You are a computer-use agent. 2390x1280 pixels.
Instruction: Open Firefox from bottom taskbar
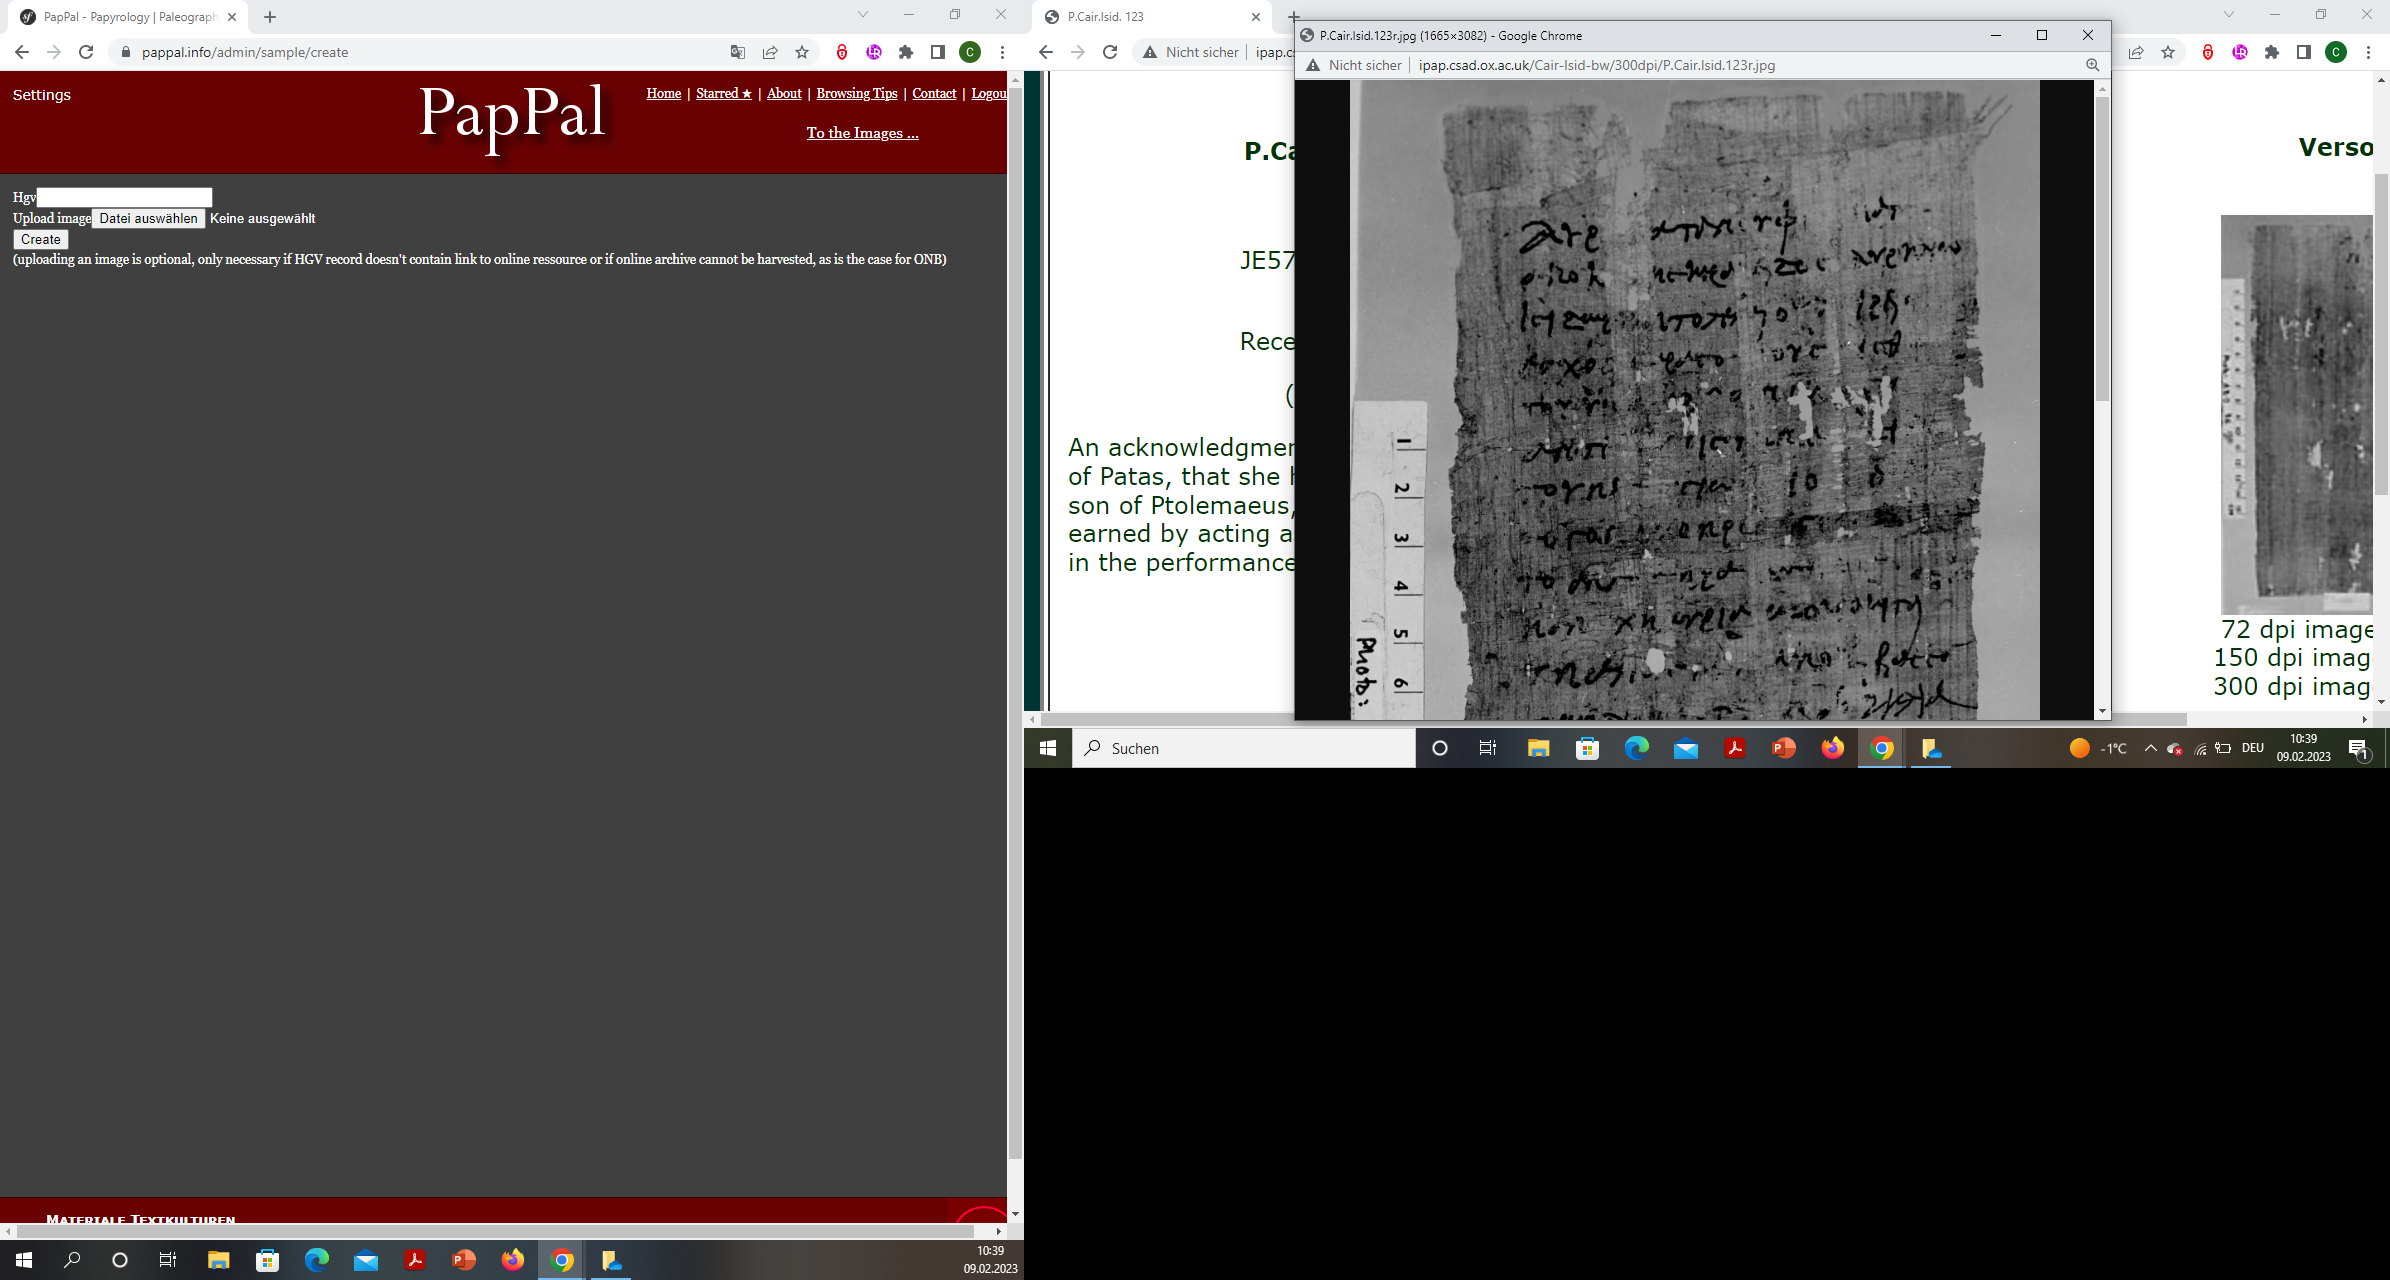click(x=513, y=1260)
